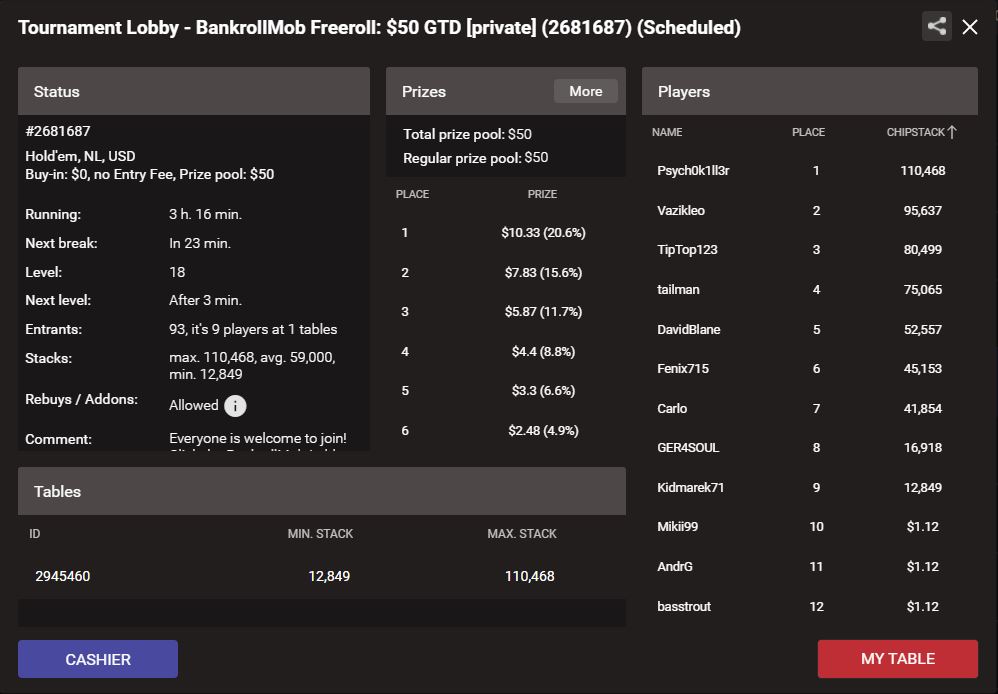Sort tables by MAX. STACK header
998x694 pixels.
522,534
